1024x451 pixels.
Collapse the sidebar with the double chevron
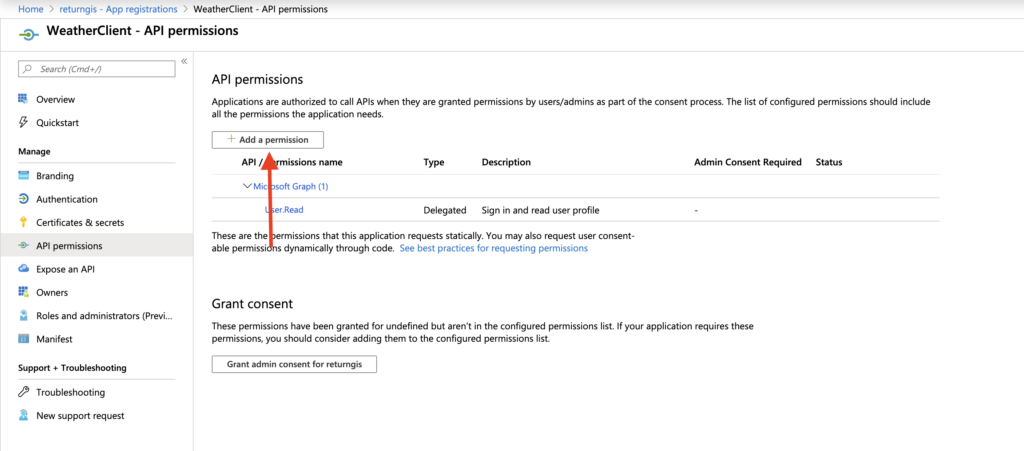[184, 61]
